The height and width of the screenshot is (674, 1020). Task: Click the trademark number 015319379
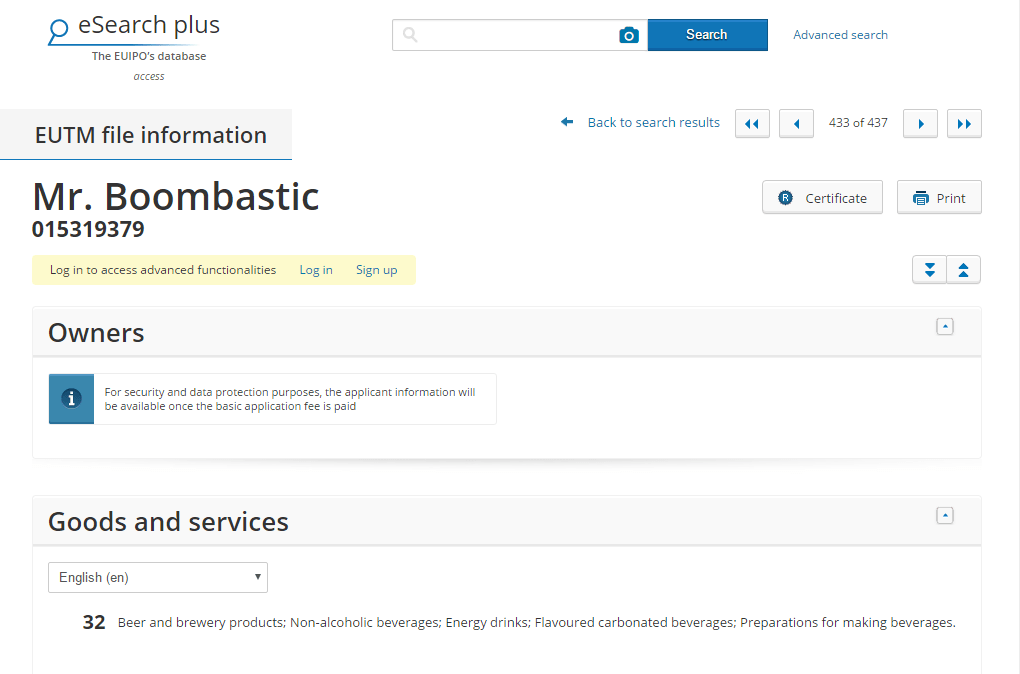pyautogui.click(x=88, y=229)
